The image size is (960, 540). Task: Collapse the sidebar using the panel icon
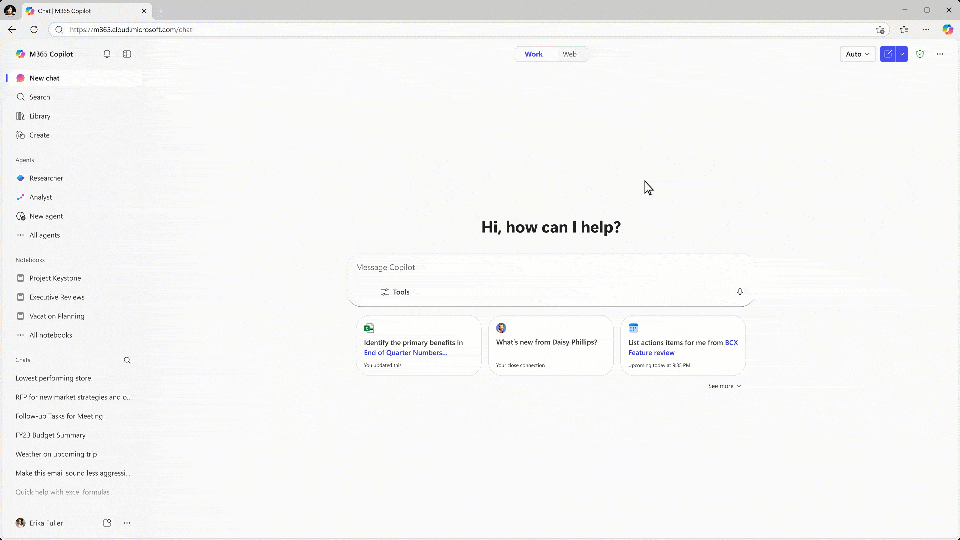pyautogui.click(x=127, y=54)
